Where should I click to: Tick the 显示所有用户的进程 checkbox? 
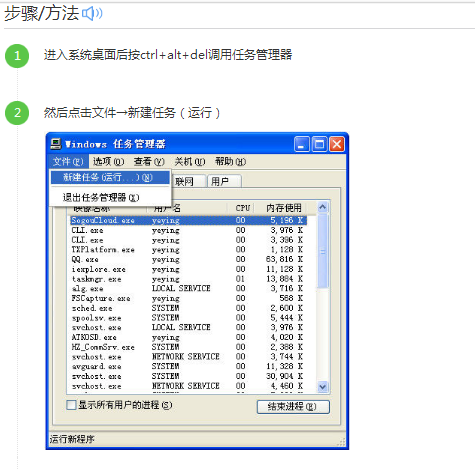tap(71, 405)
